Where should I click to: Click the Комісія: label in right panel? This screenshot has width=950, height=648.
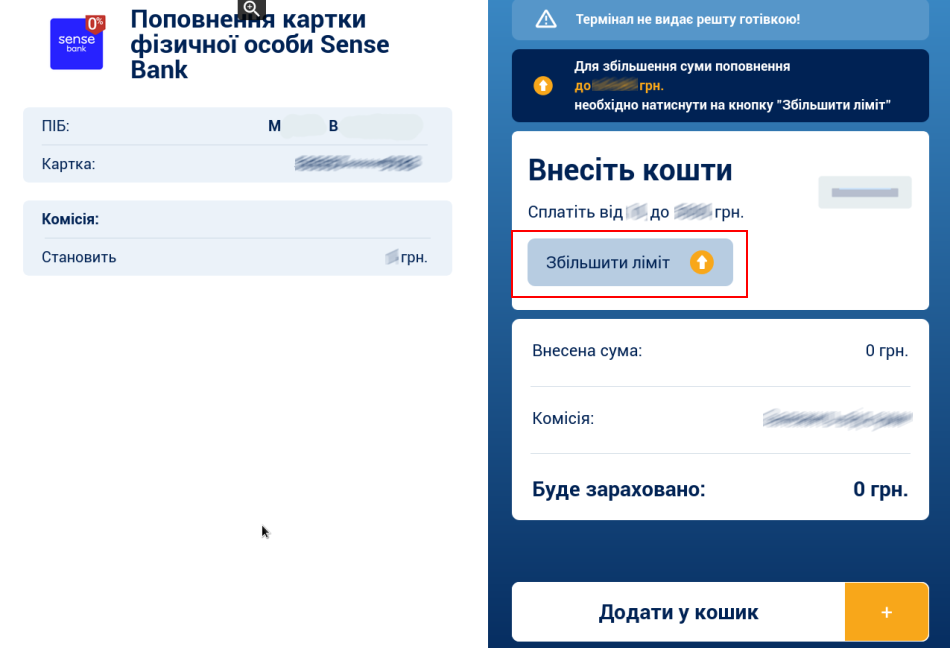click(563, 418)
